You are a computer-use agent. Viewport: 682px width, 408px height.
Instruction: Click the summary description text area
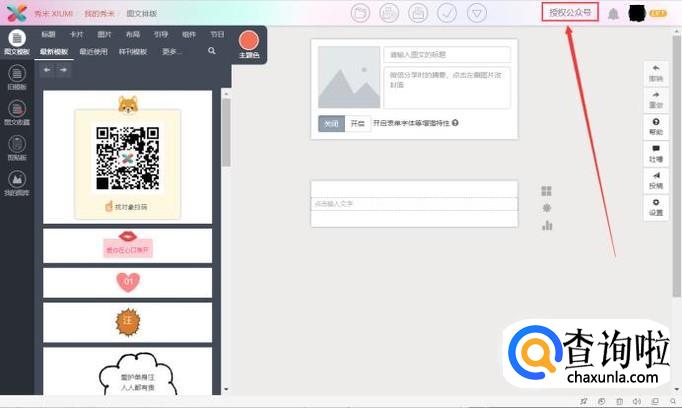447,87
